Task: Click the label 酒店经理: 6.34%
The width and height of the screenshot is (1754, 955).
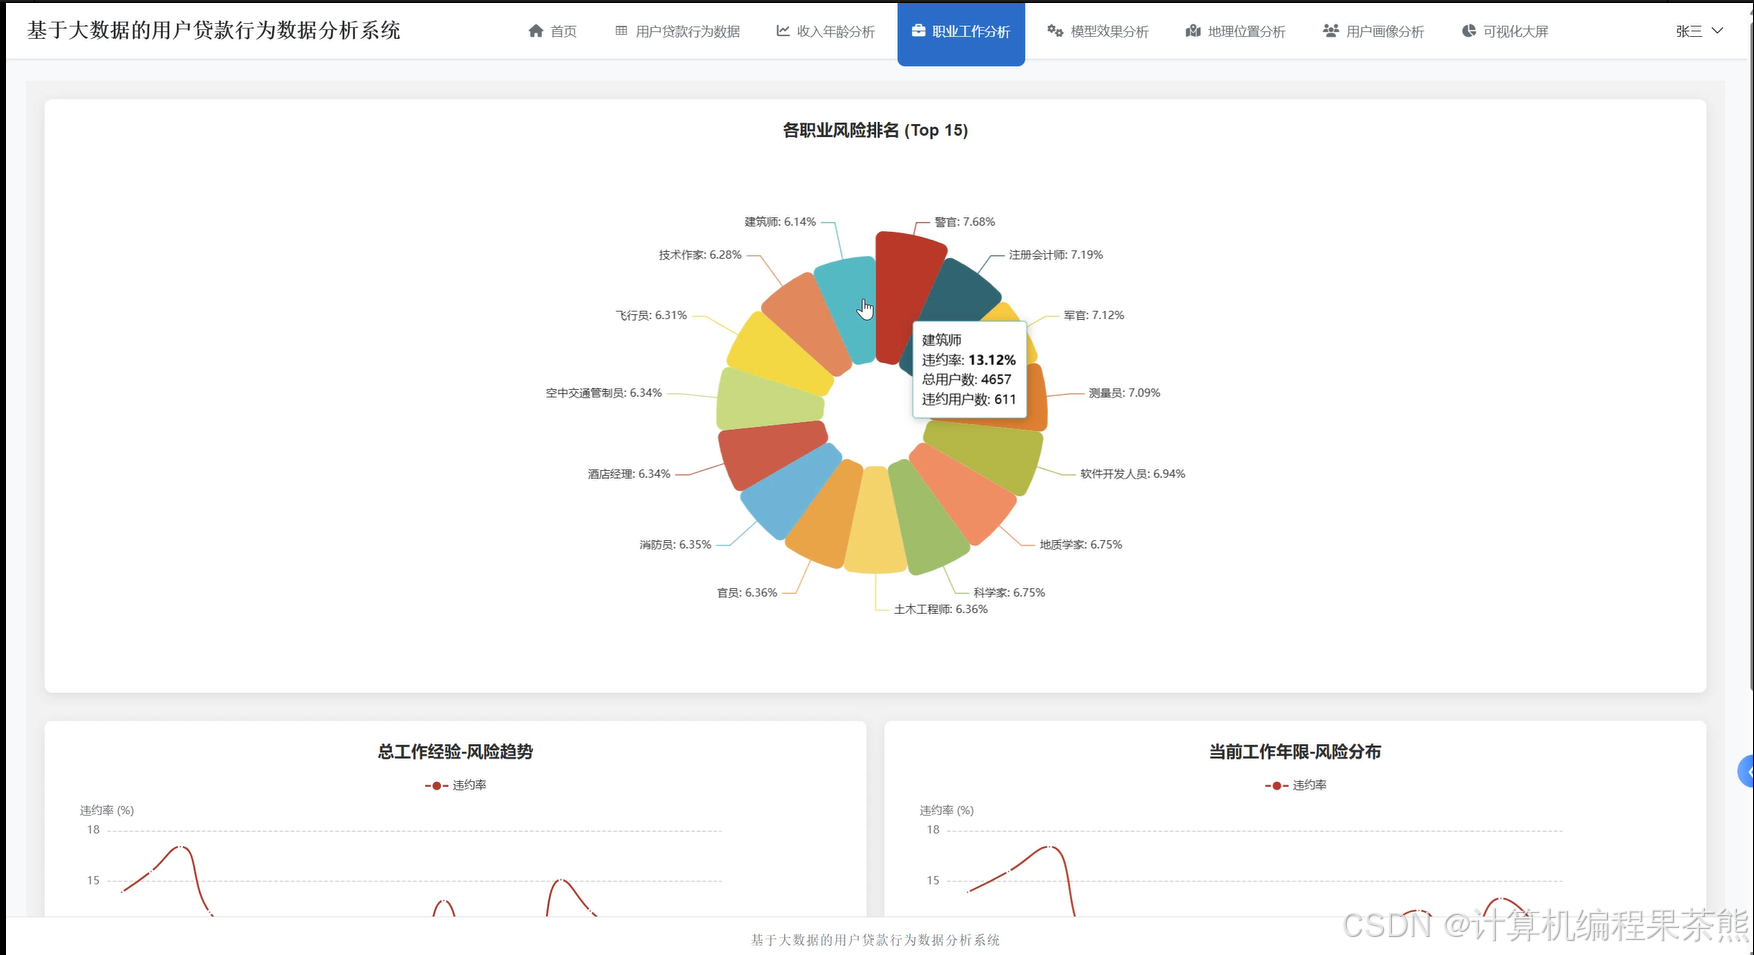Action: pyautogui.click(x=629, y=474)
